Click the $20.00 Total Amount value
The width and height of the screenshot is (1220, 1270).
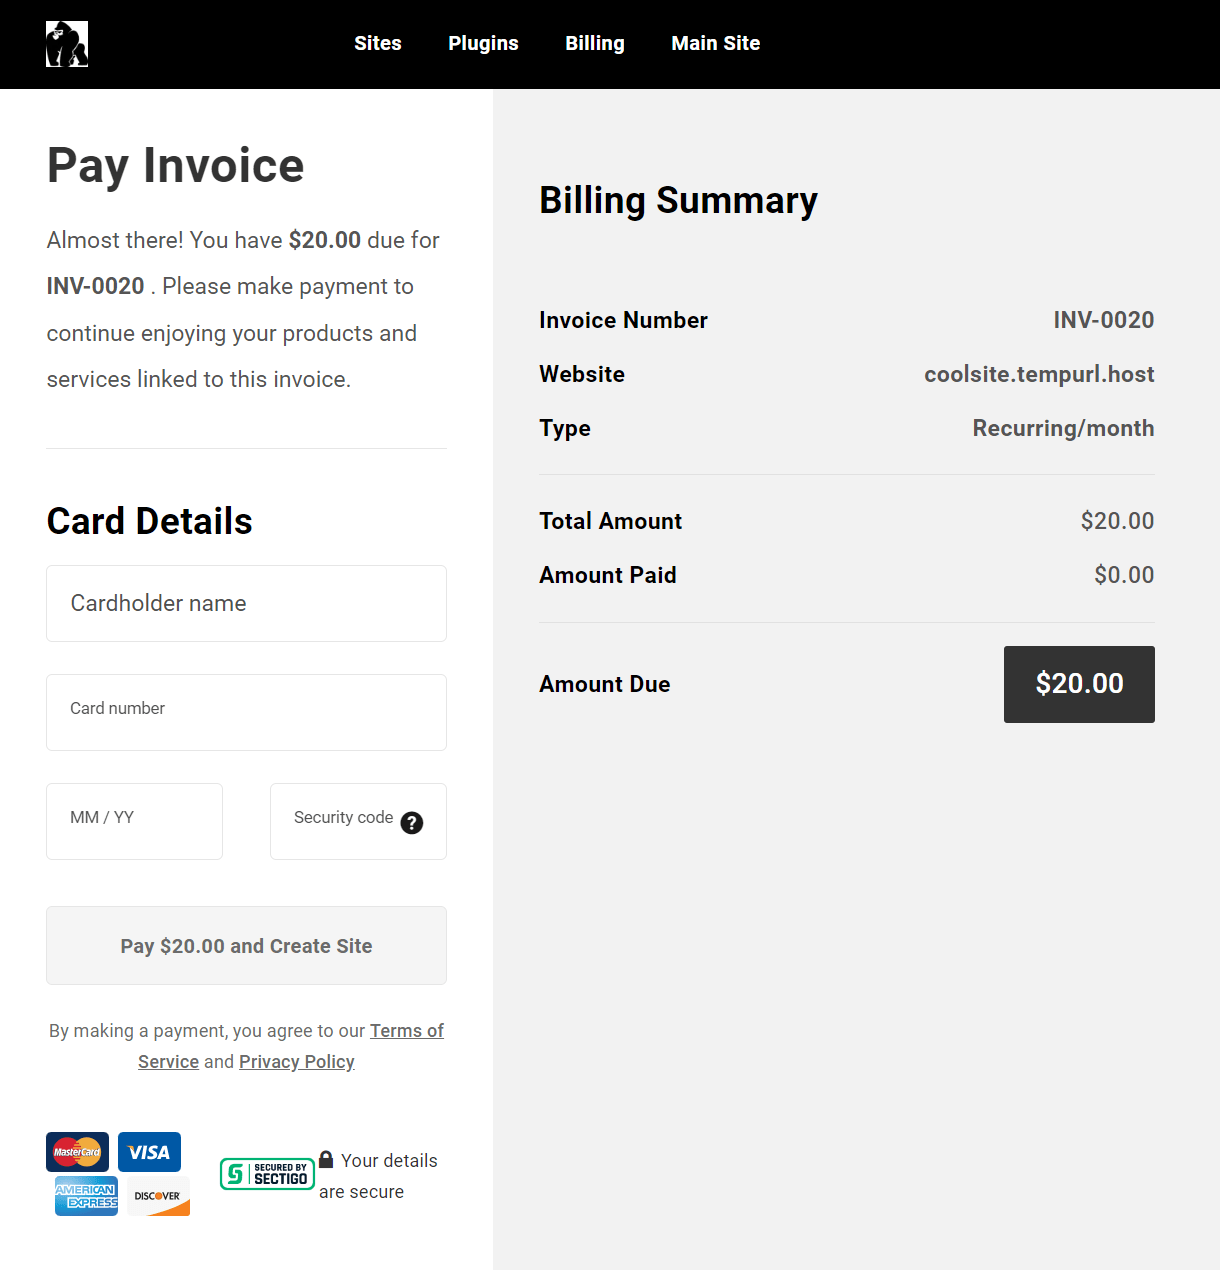coord(1117,521)
